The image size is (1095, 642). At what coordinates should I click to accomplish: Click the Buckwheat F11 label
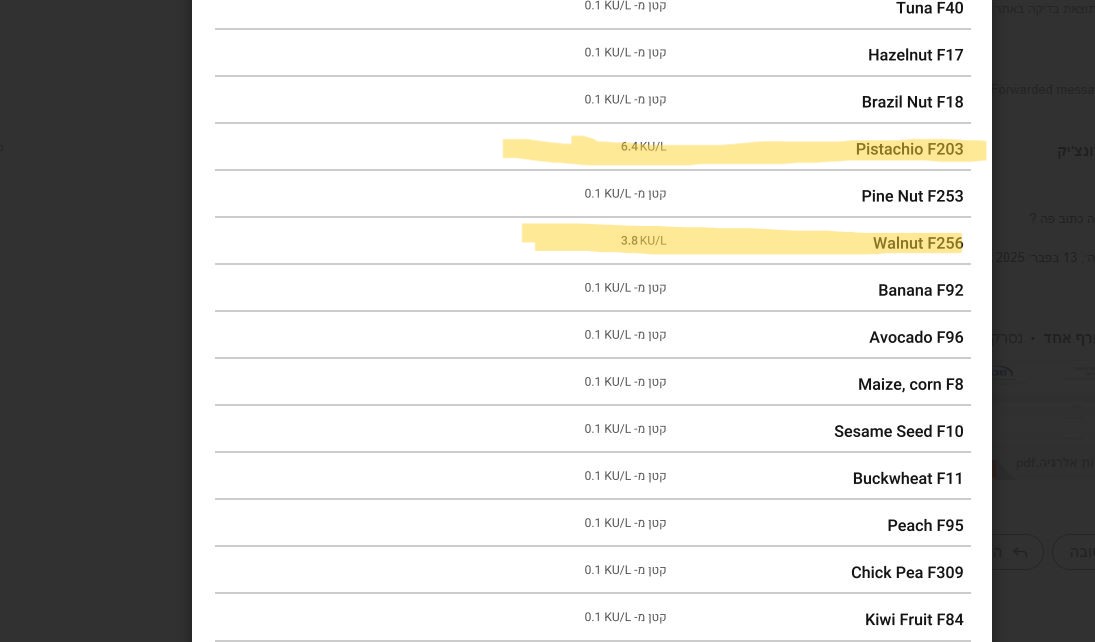pos(907,479)
